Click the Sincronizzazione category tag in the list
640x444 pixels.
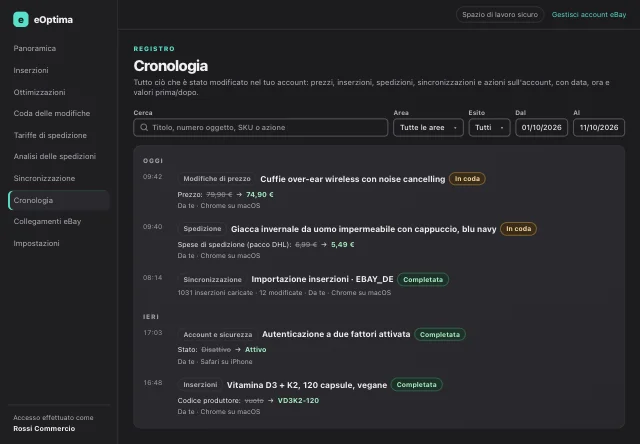click(x=212, y=280)
